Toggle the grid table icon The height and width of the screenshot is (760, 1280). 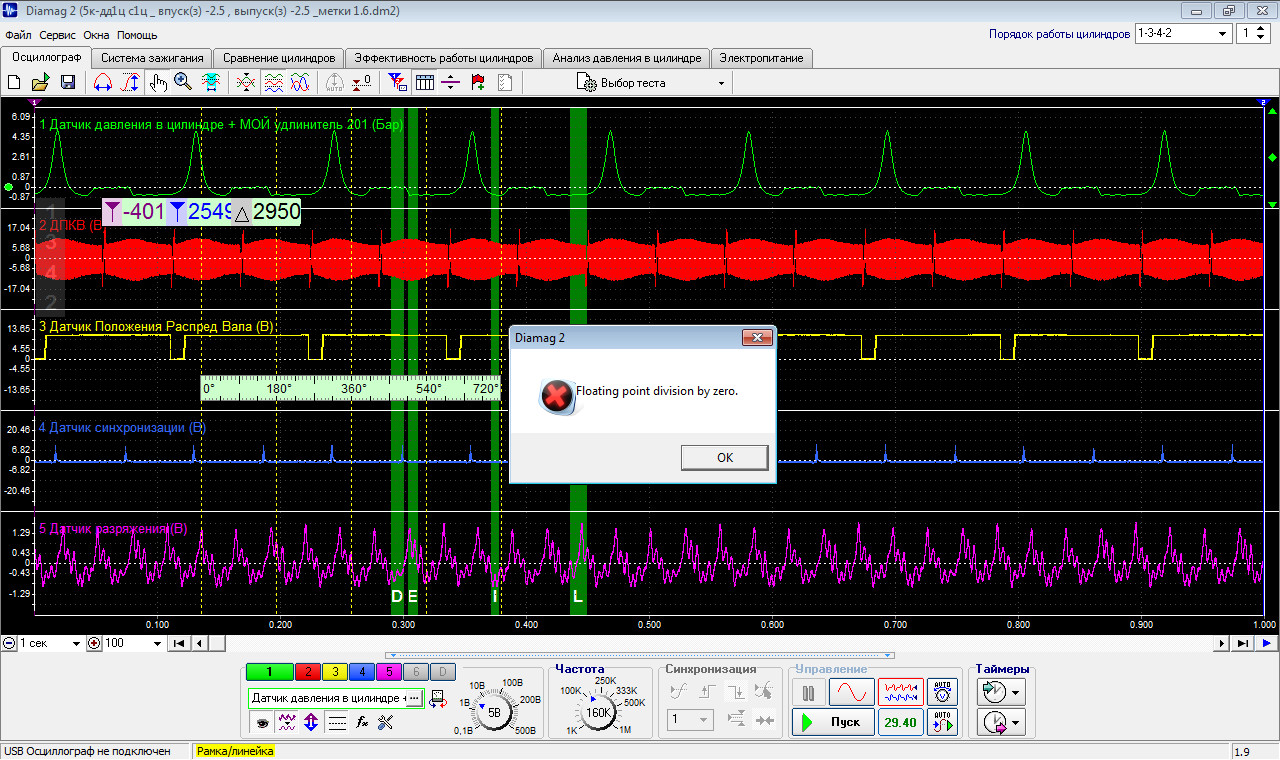[x=424, y=83]
